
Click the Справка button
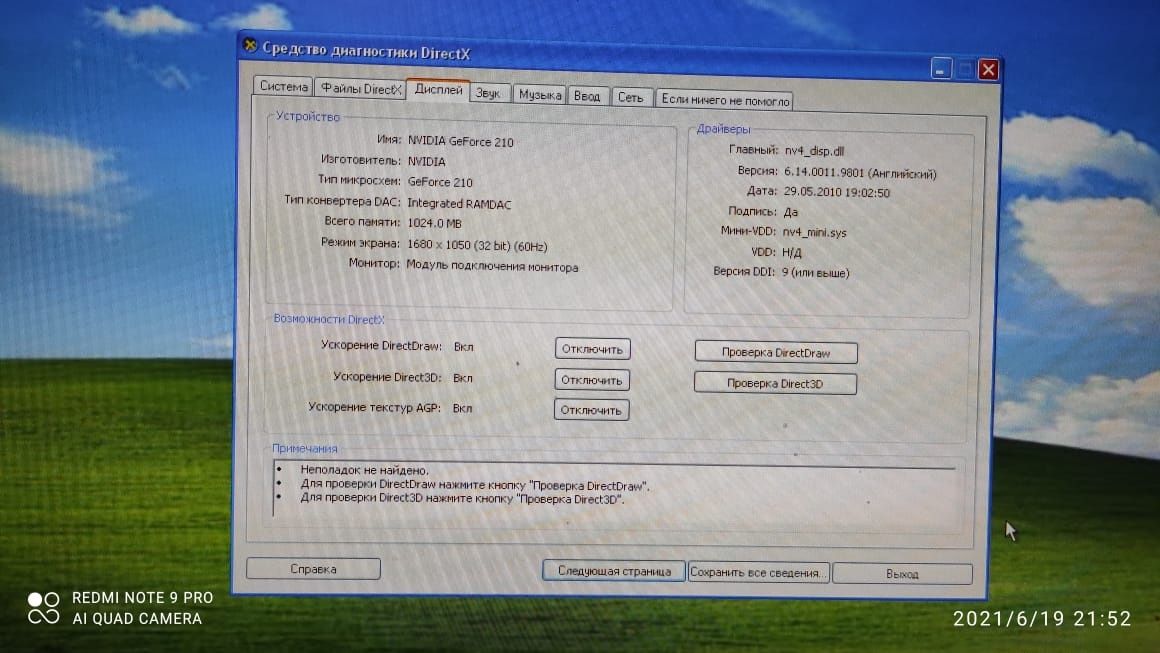pos(314,569)
